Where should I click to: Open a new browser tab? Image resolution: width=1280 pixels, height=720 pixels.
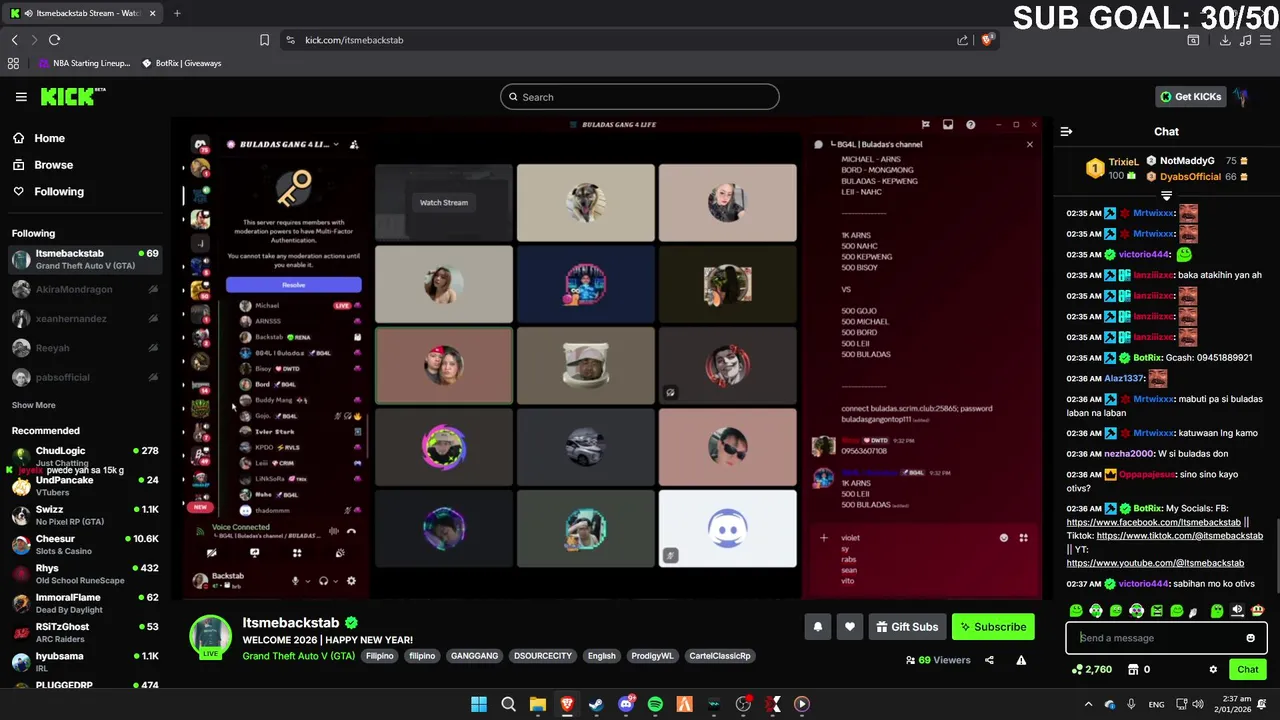[177, 13]
